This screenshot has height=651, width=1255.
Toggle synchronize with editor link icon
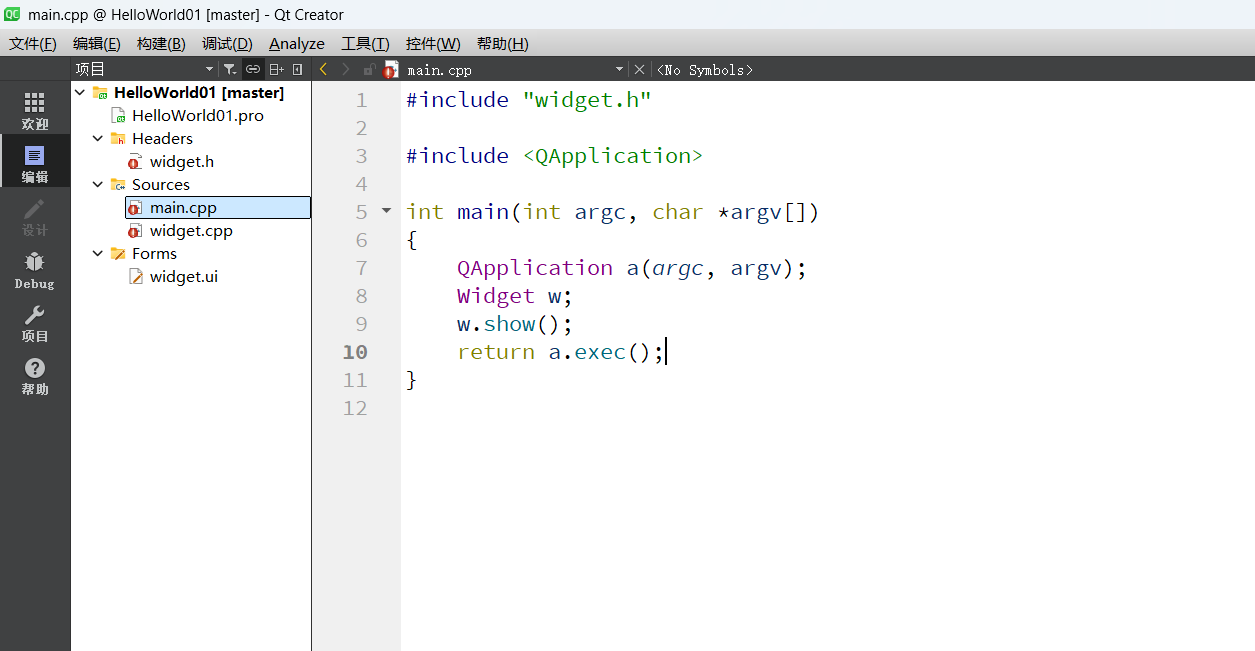coord(253,69)
